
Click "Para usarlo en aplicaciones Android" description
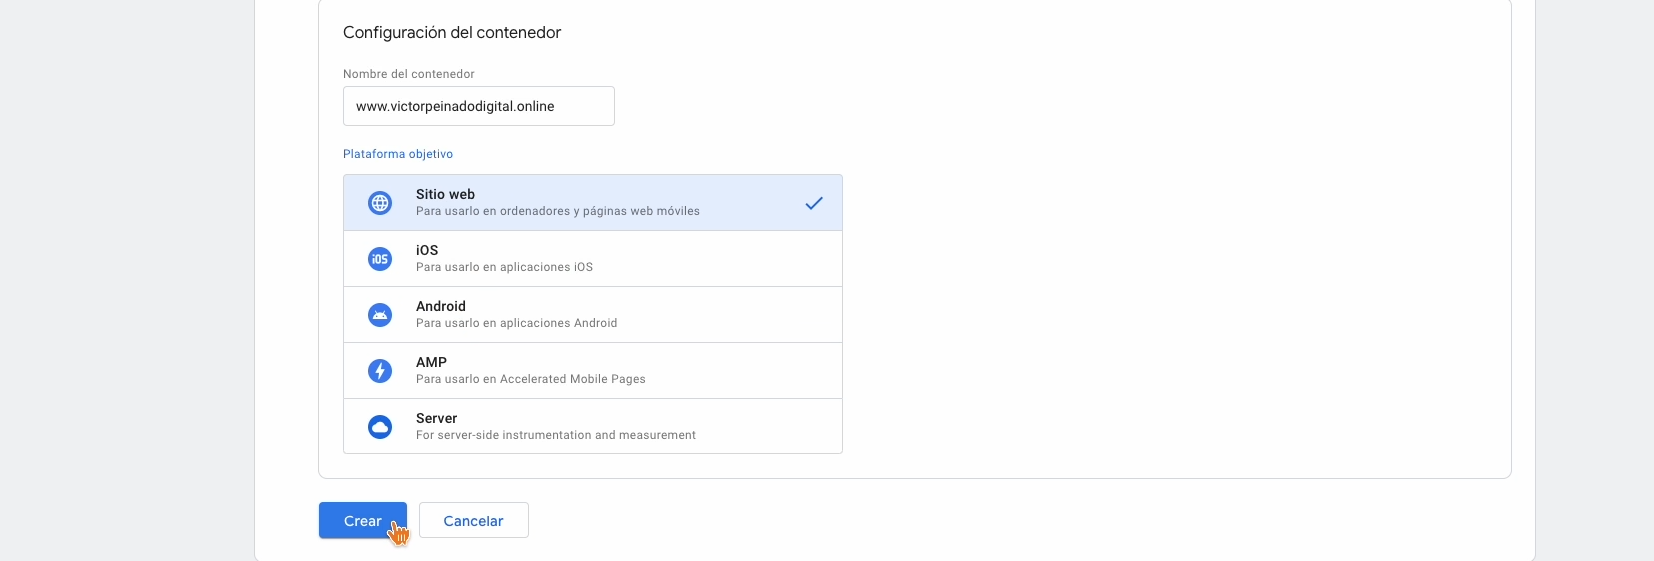click(x=516, y=323)
